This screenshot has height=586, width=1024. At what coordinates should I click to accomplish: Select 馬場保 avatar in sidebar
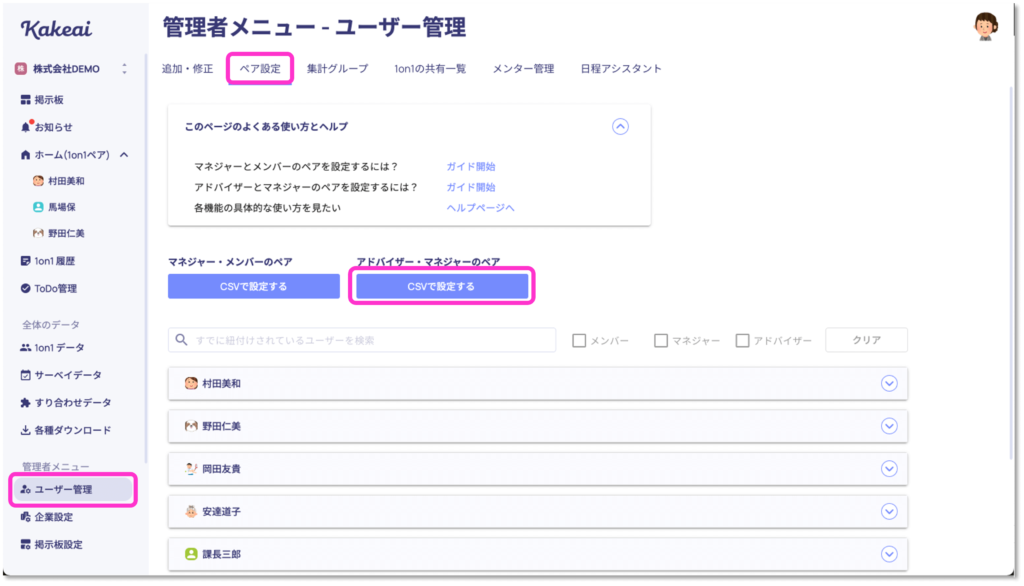click(38, 207)
